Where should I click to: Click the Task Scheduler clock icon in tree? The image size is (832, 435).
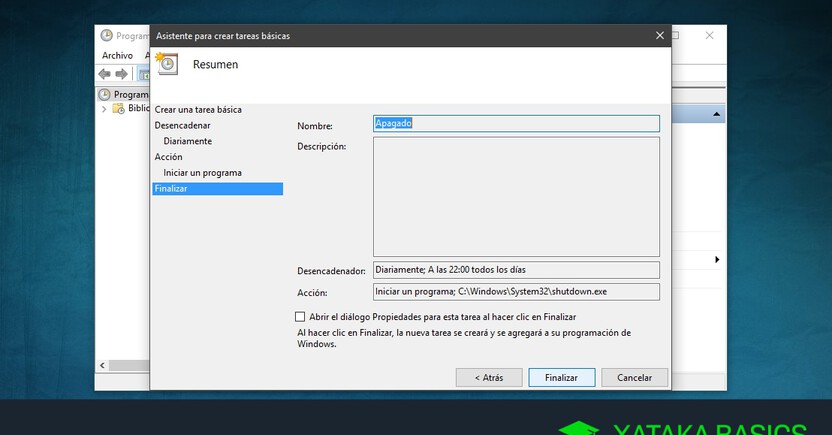click(x=105, y=94)
